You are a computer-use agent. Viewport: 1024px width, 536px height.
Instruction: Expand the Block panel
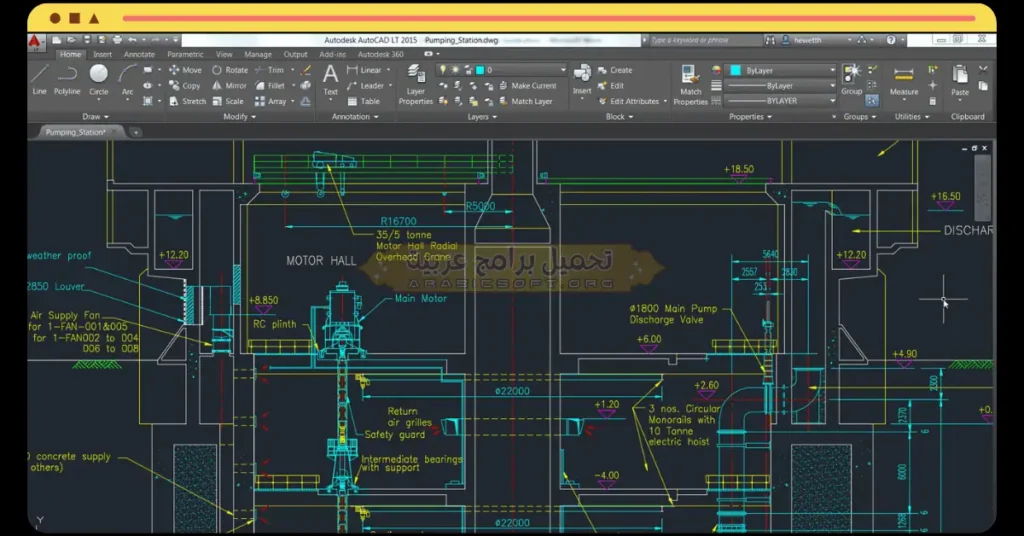point(619,116)
